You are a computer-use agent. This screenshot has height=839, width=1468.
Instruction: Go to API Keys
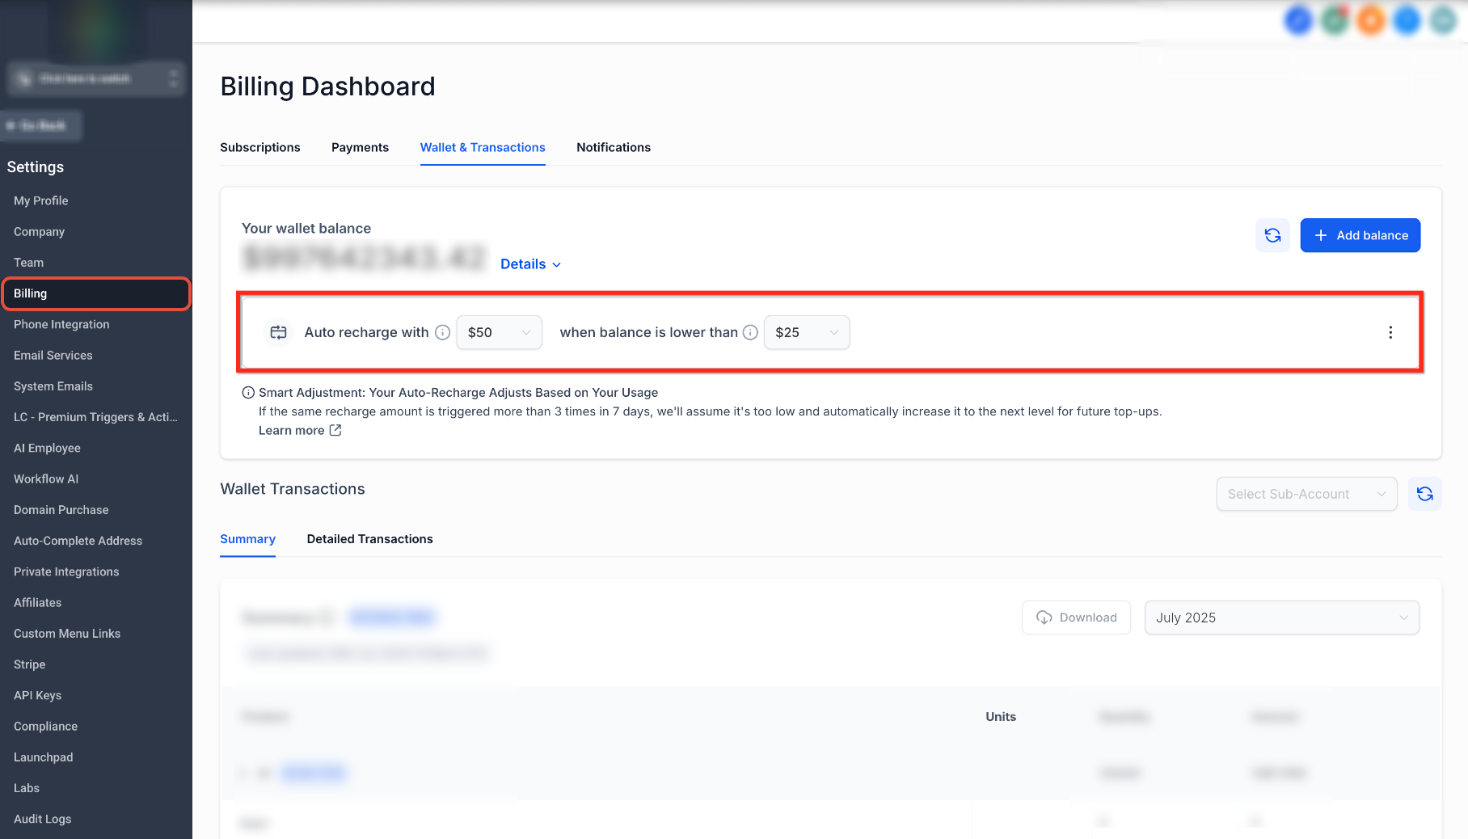coord(37,696)
